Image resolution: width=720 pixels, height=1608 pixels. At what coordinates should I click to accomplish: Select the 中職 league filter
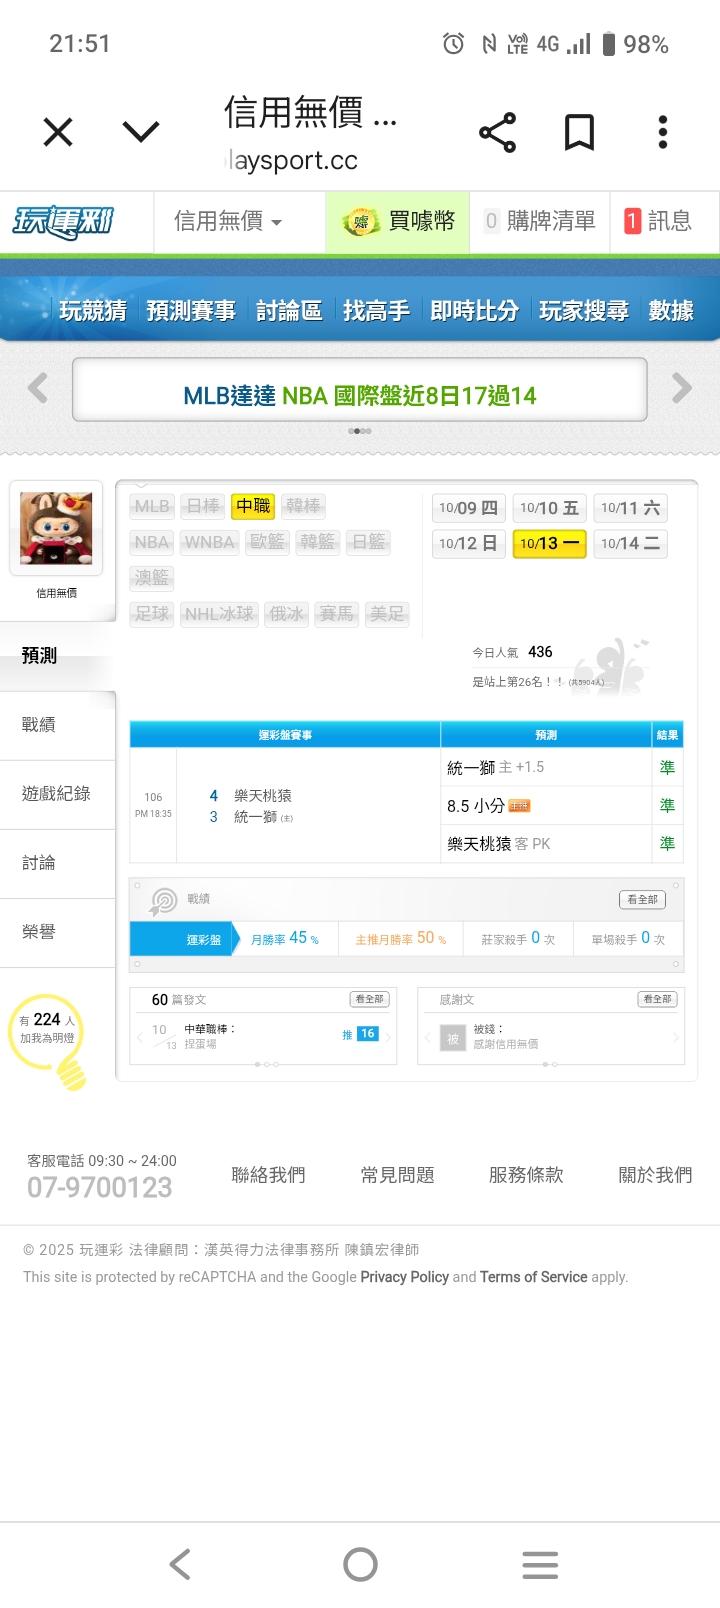click(253, 506)
